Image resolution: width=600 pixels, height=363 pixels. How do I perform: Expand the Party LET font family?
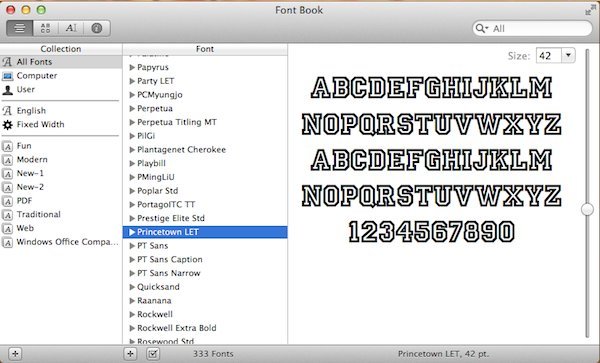[132, 81]
